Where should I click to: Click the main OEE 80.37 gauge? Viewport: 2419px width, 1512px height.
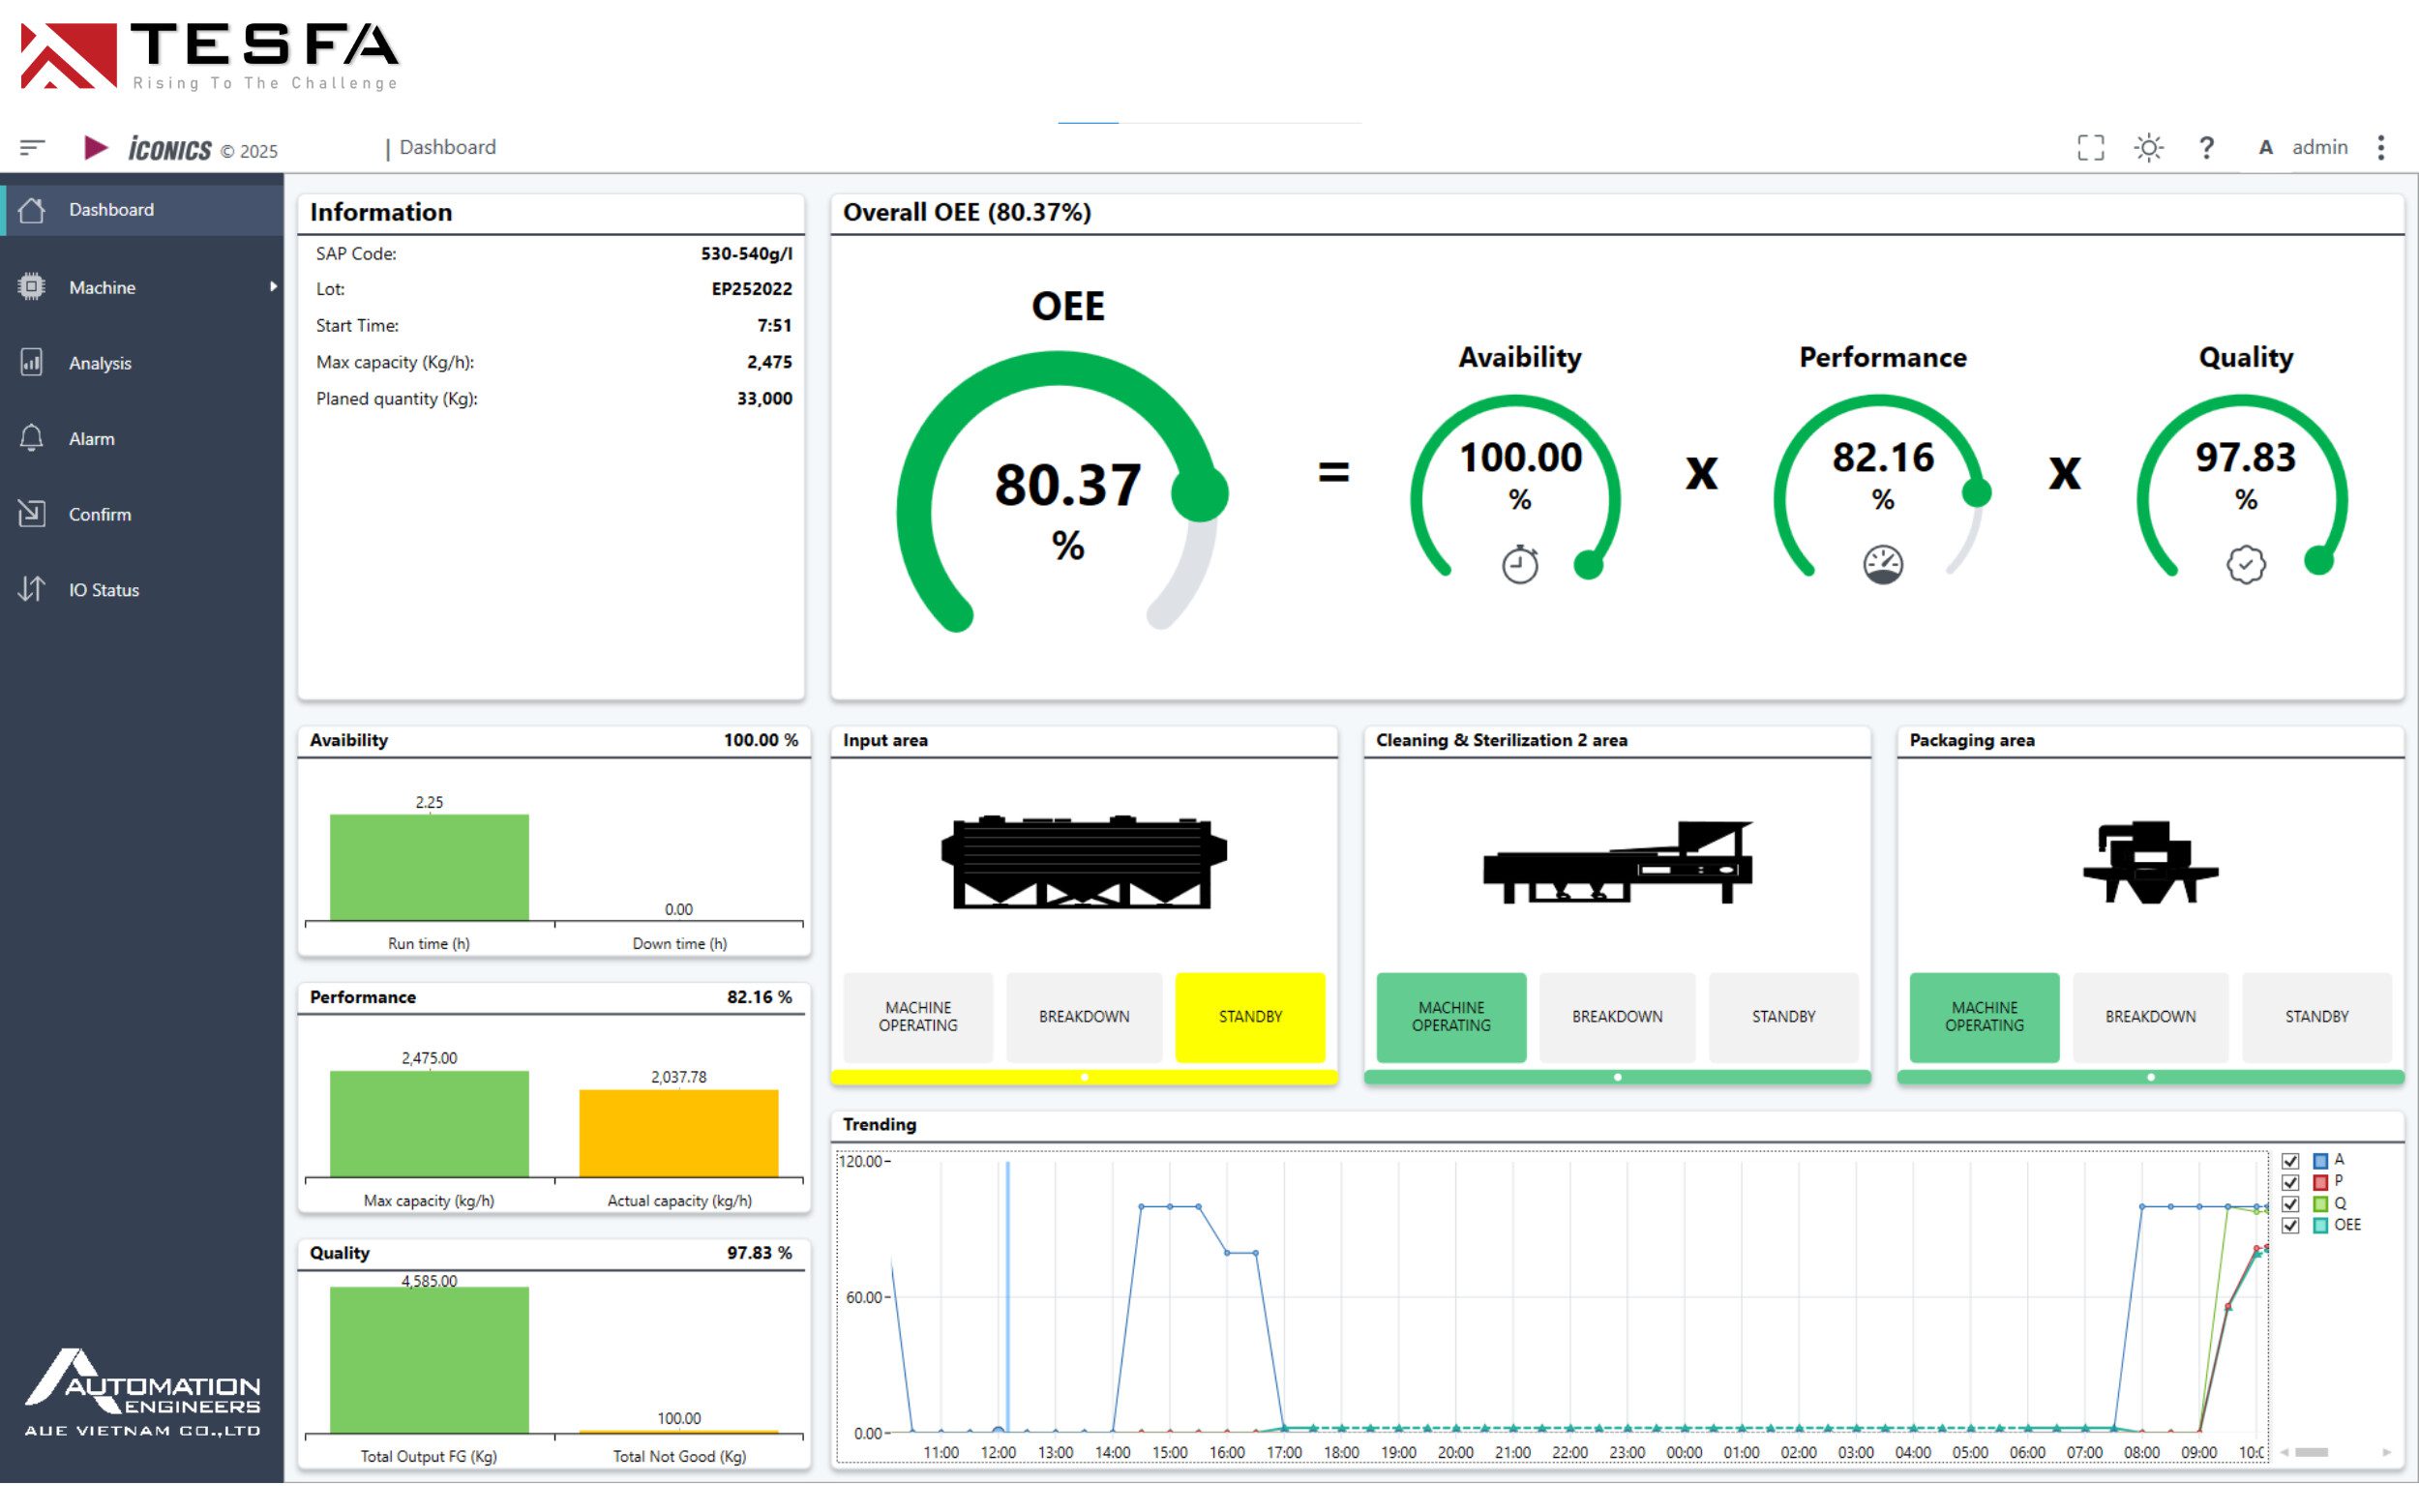click(1063, 492)
